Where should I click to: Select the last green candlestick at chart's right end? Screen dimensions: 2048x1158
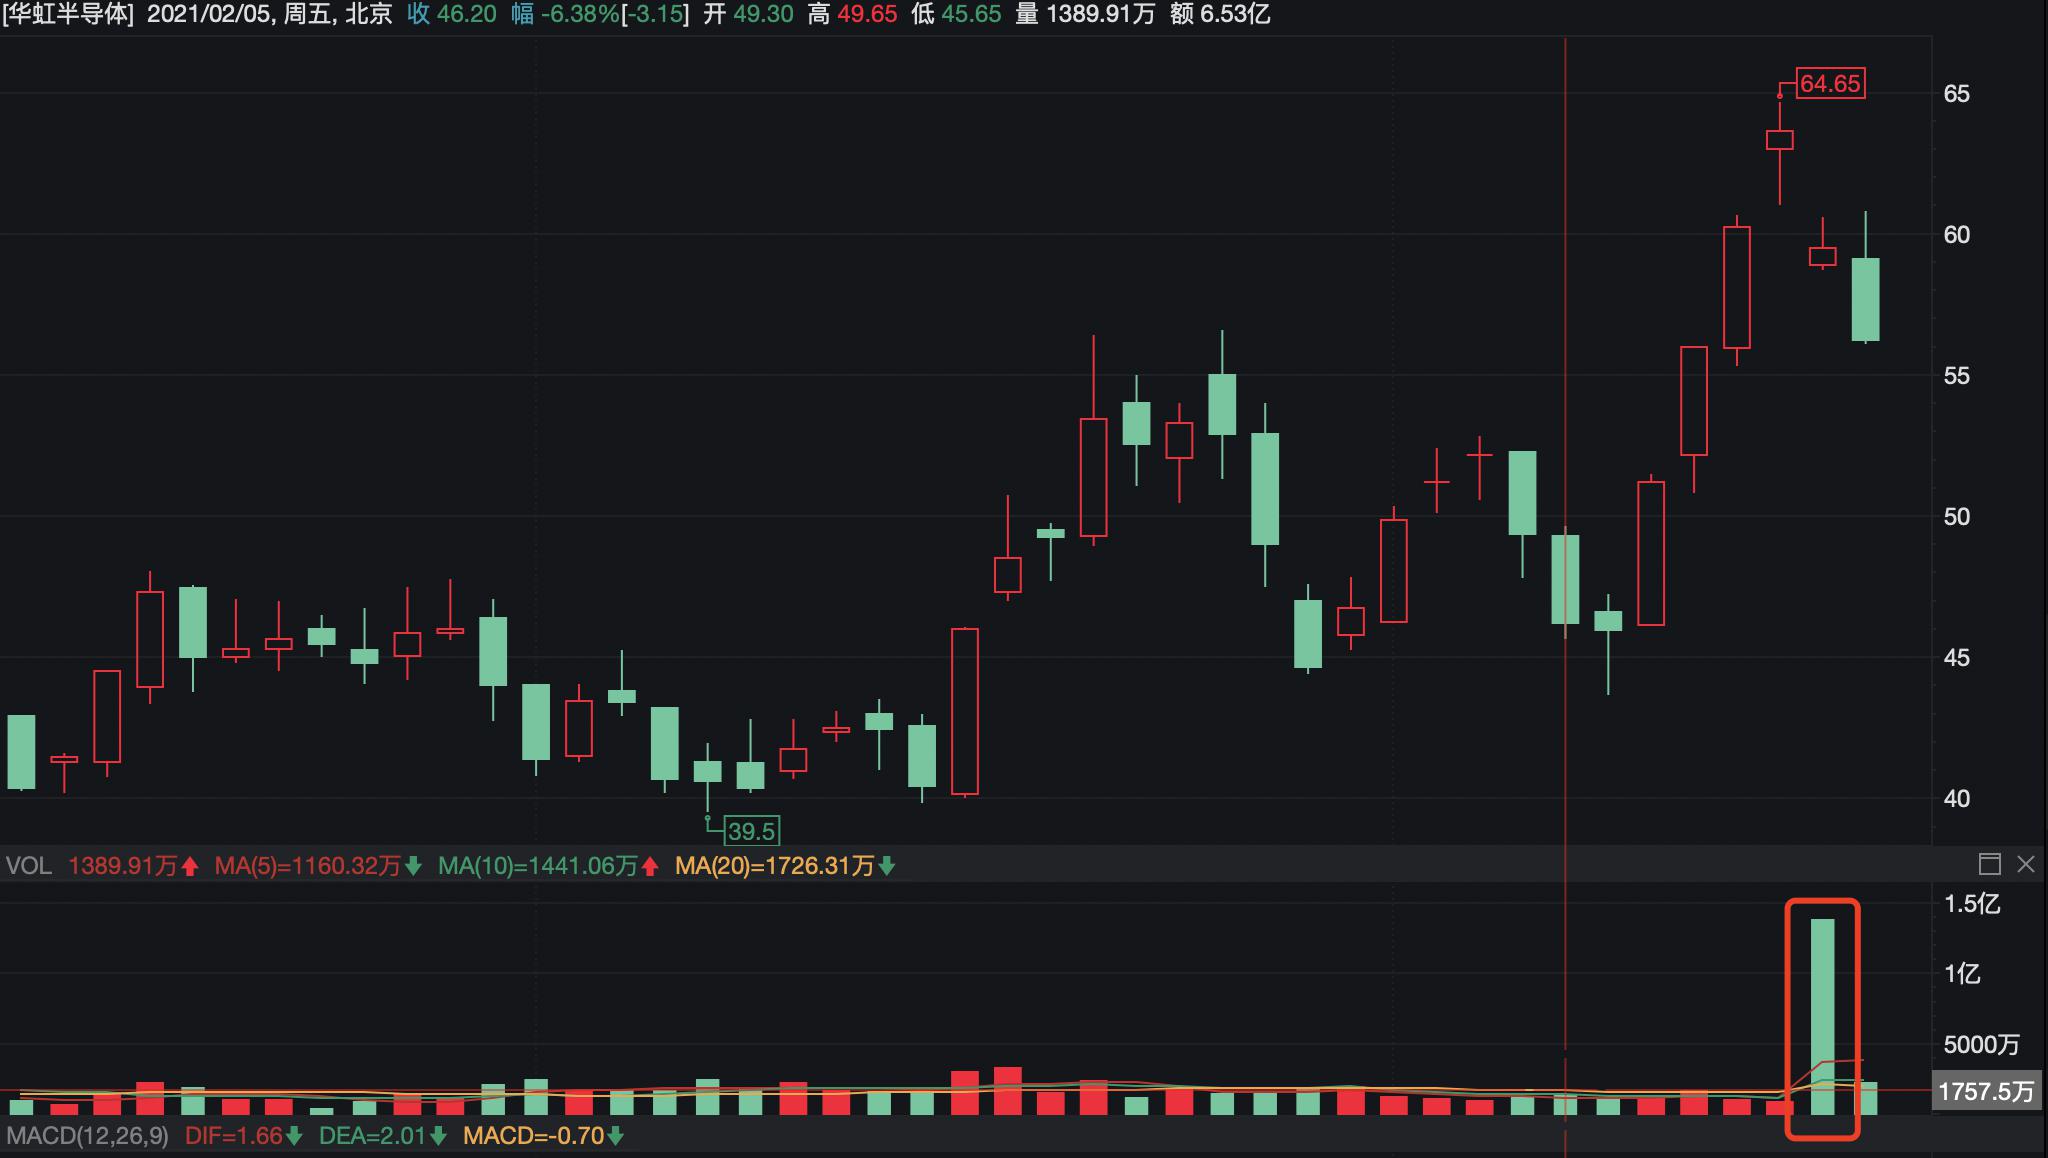(x=1865, y=299)
